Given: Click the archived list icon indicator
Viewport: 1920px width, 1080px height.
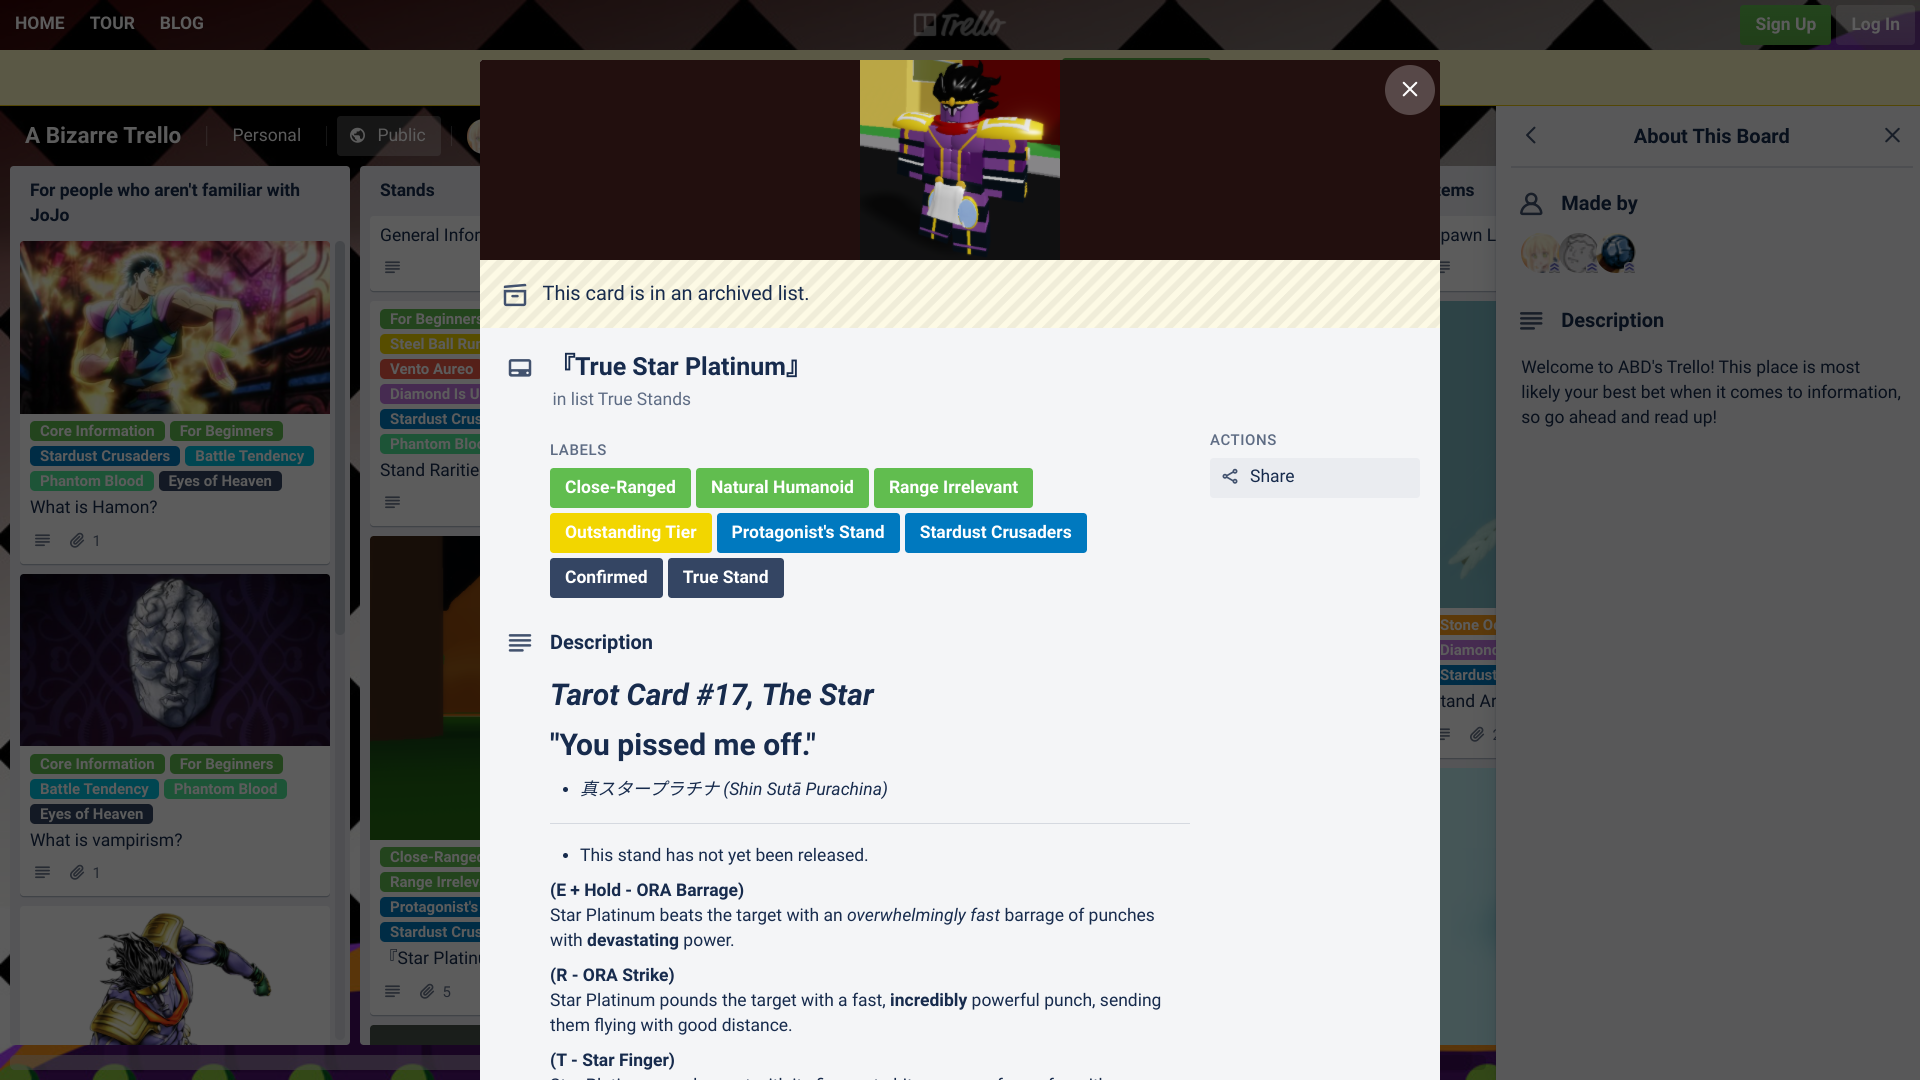Looking at the screenshot, I should coord(516,294).
